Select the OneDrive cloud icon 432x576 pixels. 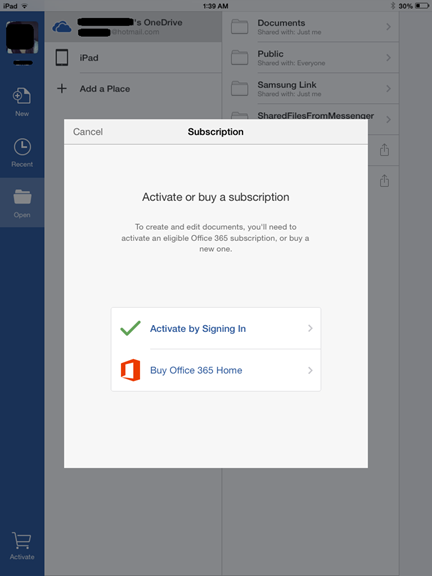(x=62, y=27)
